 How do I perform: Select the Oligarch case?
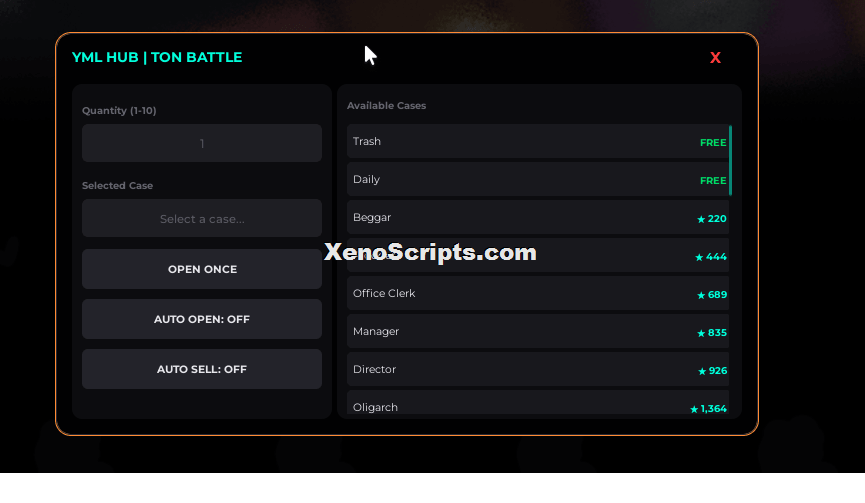click(538, 403)
